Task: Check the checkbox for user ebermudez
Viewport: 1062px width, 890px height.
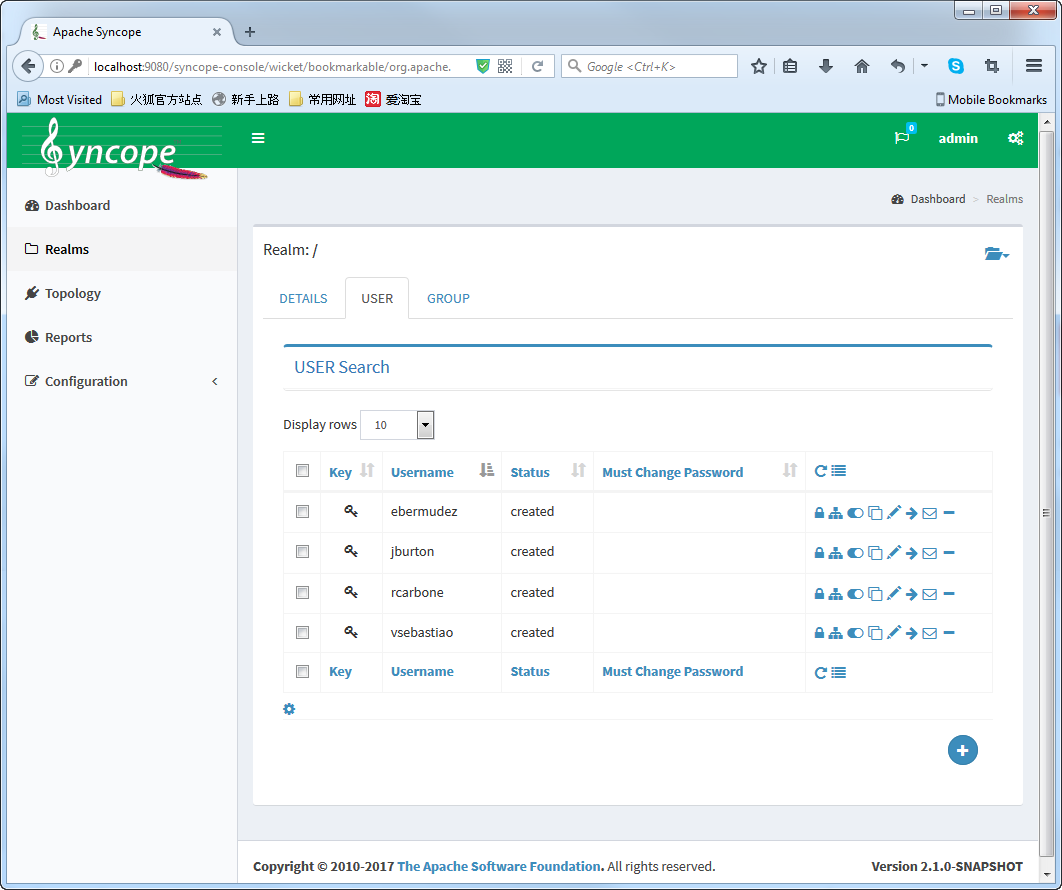Action: pos(302,512)
